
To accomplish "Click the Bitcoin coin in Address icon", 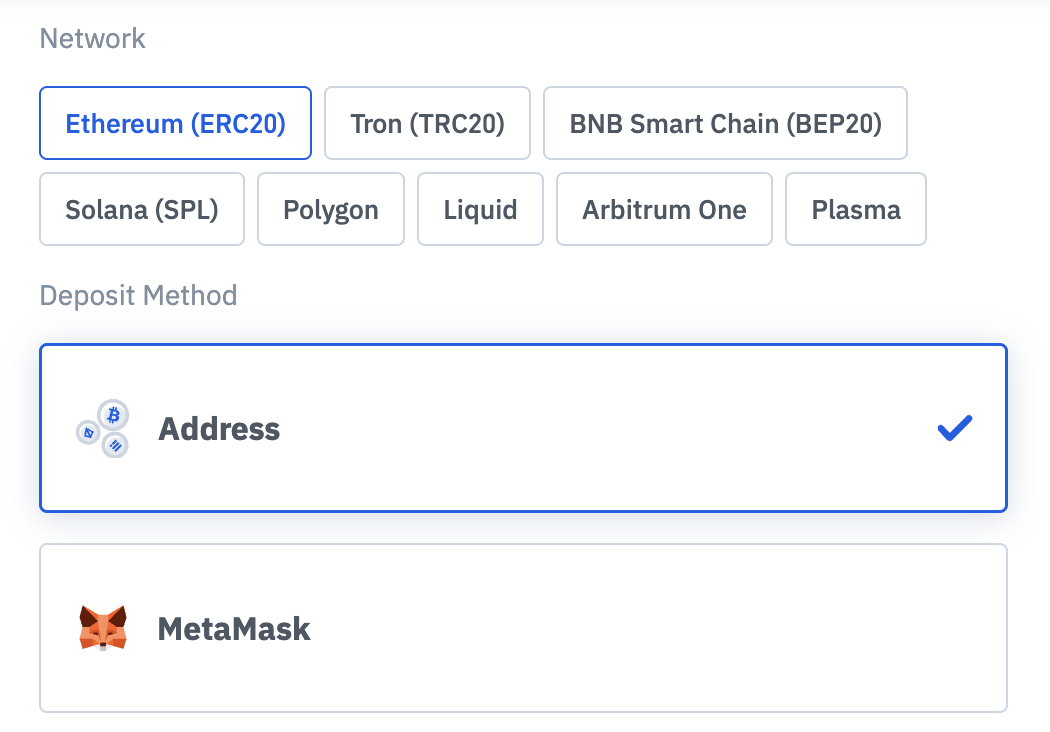I will pos(114,413).
